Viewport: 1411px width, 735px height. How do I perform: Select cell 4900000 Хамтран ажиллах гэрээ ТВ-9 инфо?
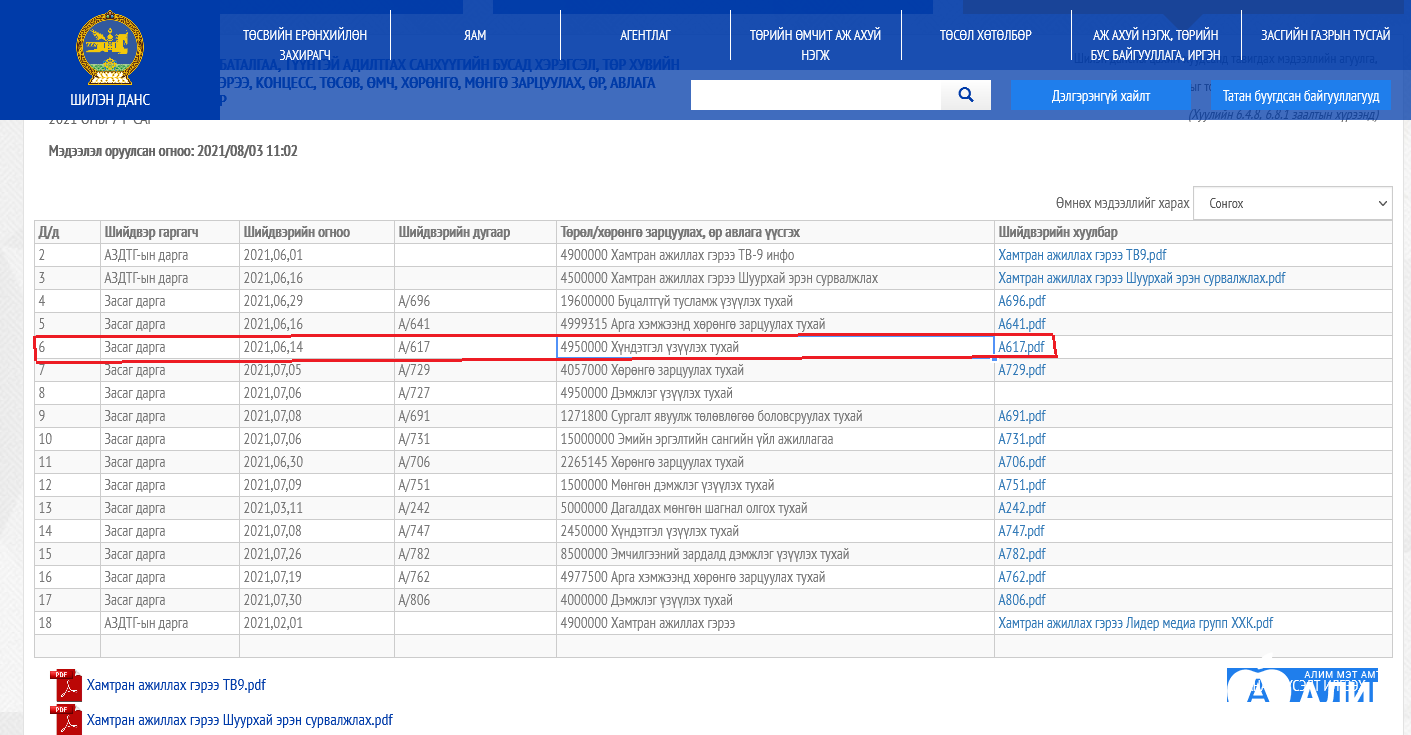tap(775, 255)
